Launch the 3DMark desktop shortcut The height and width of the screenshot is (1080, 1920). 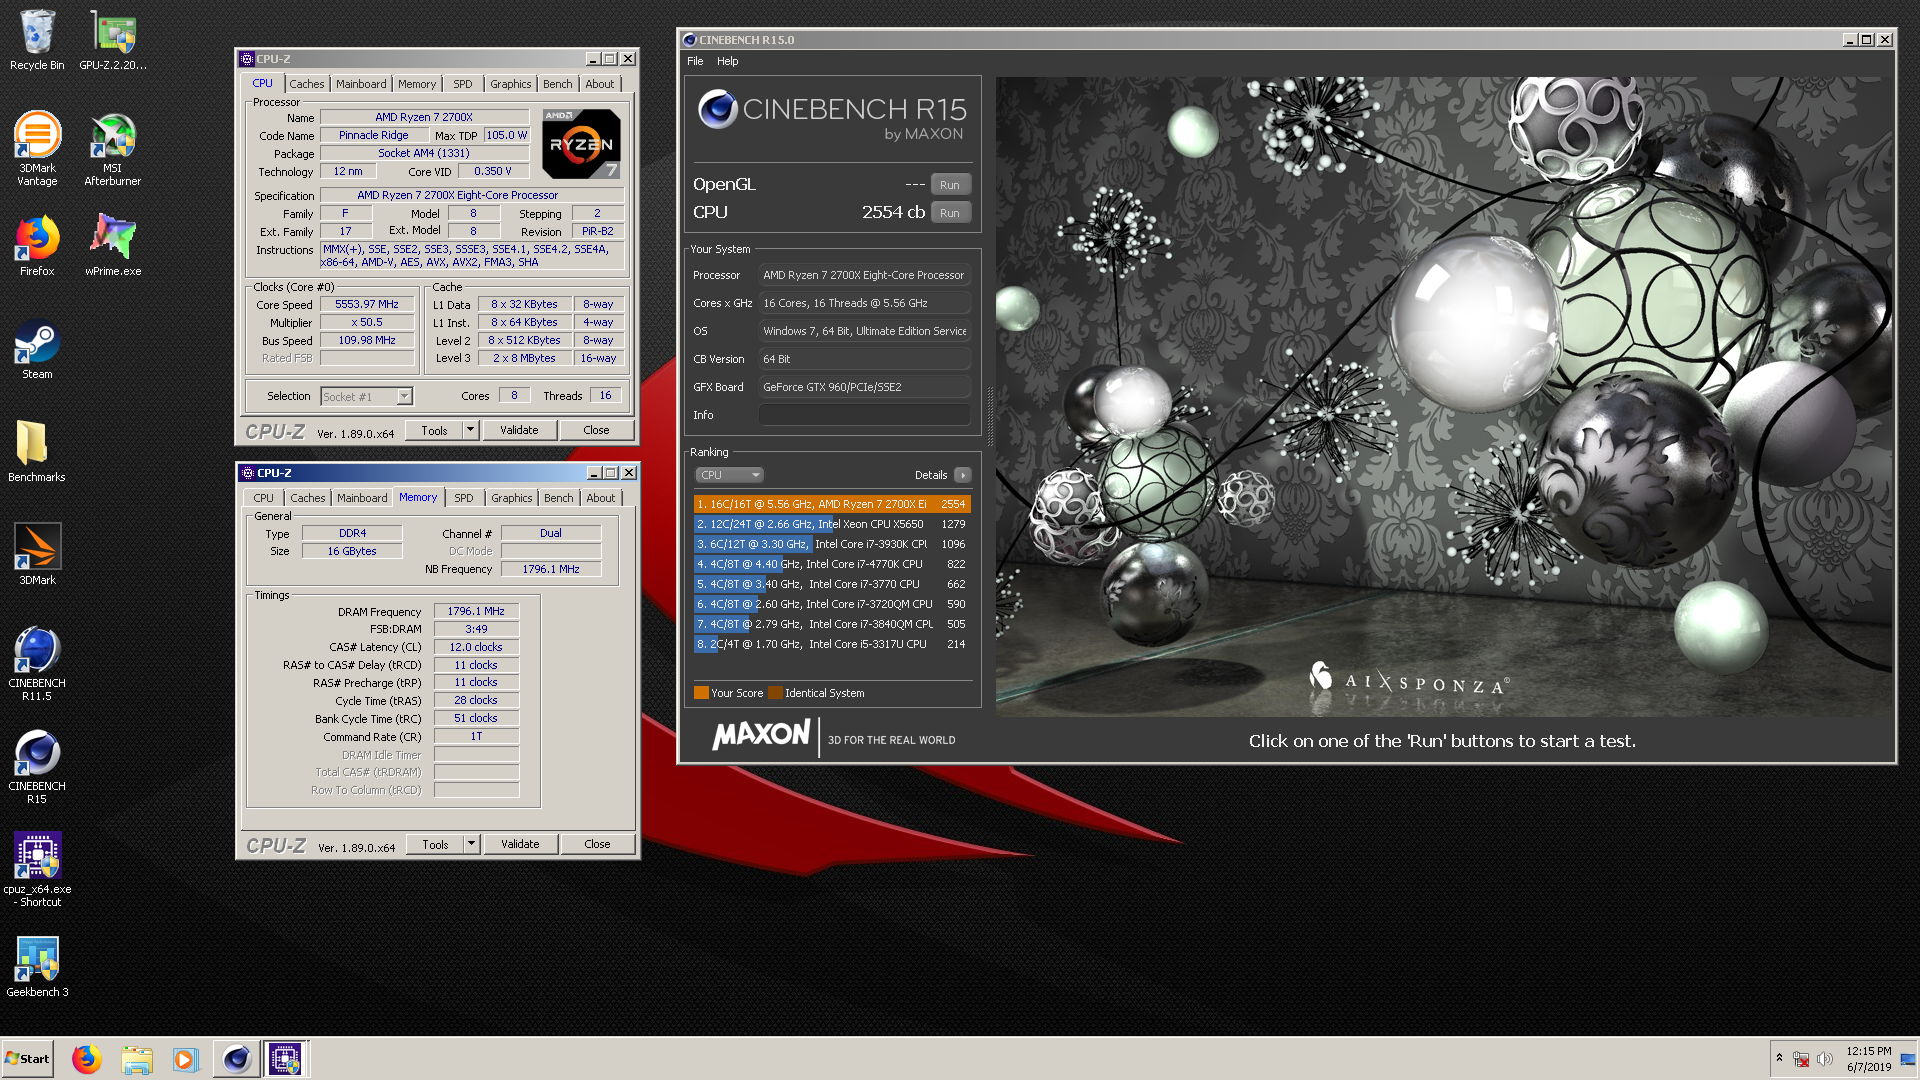(x=37, y=554)
